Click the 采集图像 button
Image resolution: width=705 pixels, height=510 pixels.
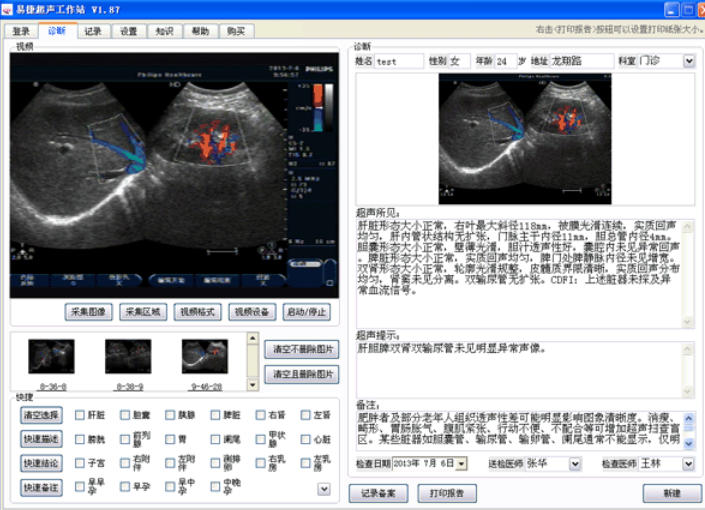point(89,312)
